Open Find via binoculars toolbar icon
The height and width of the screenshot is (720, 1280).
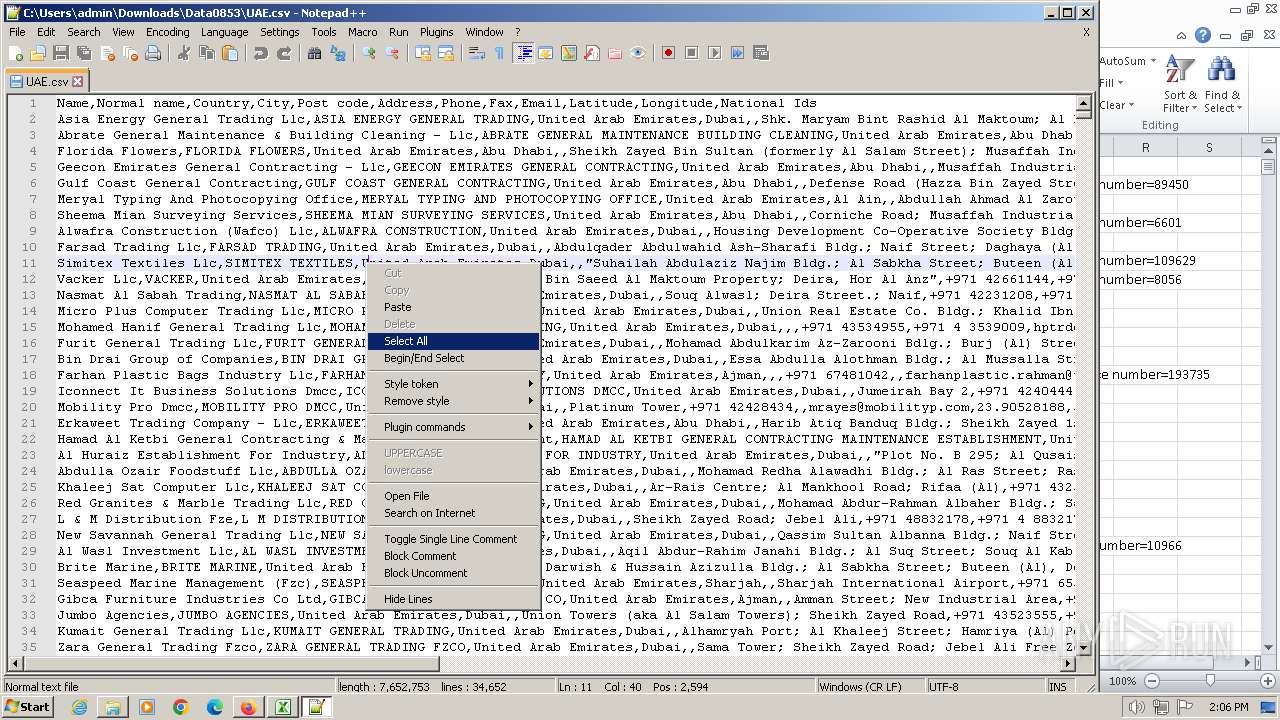(x=314, y=53)
